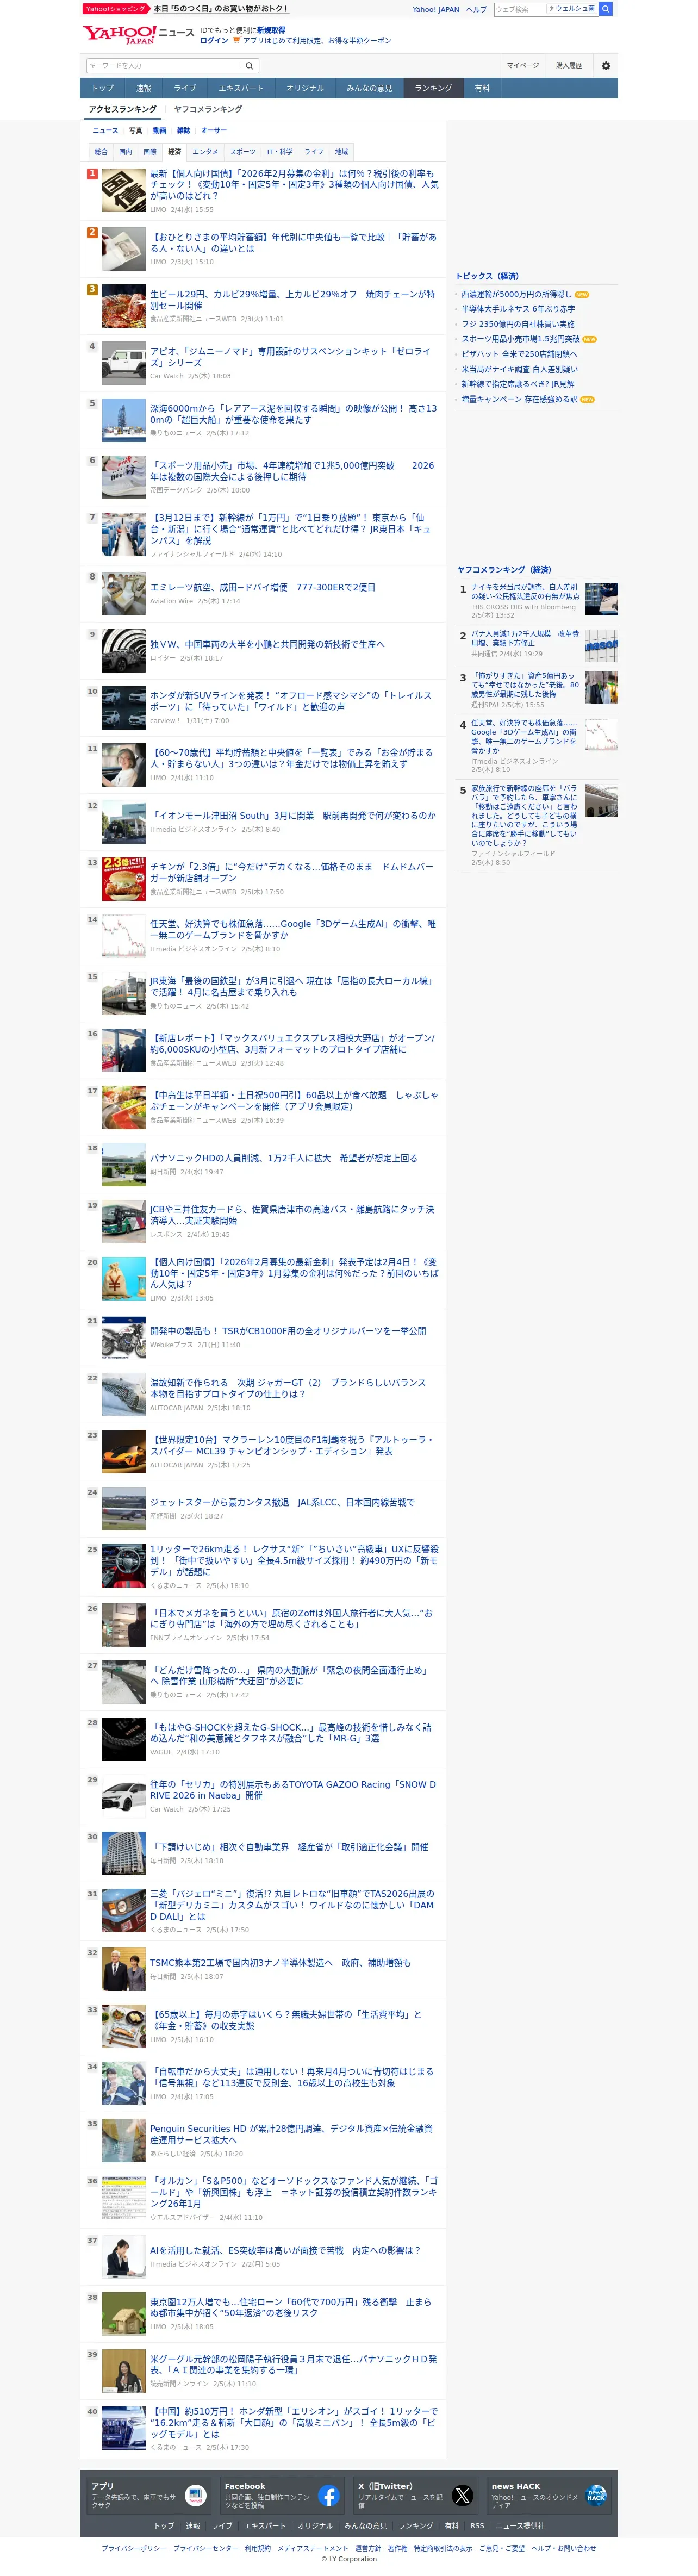Select the IT・科学 category tab
The height and width of the screenshot is (2576, 698).
click(280, 152)
